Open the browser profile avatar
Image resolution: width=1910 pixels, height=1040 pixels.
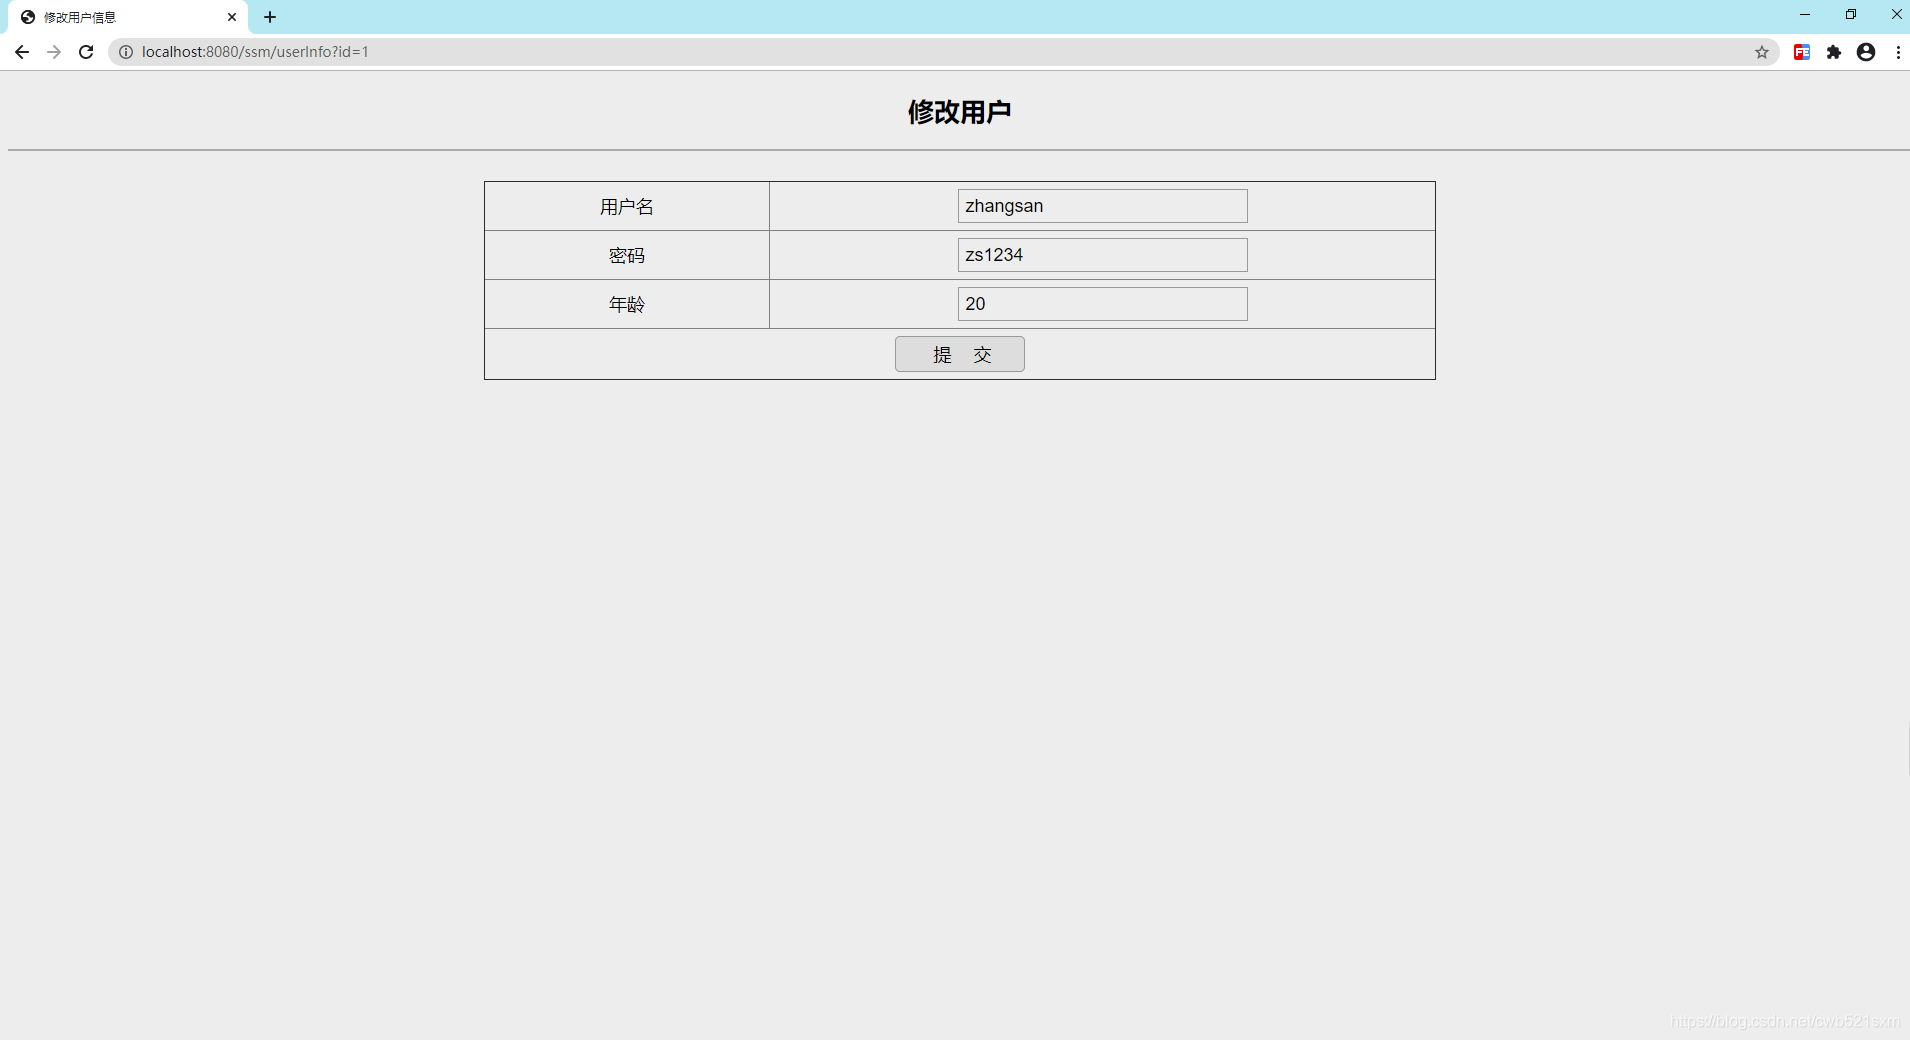coord(1866,52)
